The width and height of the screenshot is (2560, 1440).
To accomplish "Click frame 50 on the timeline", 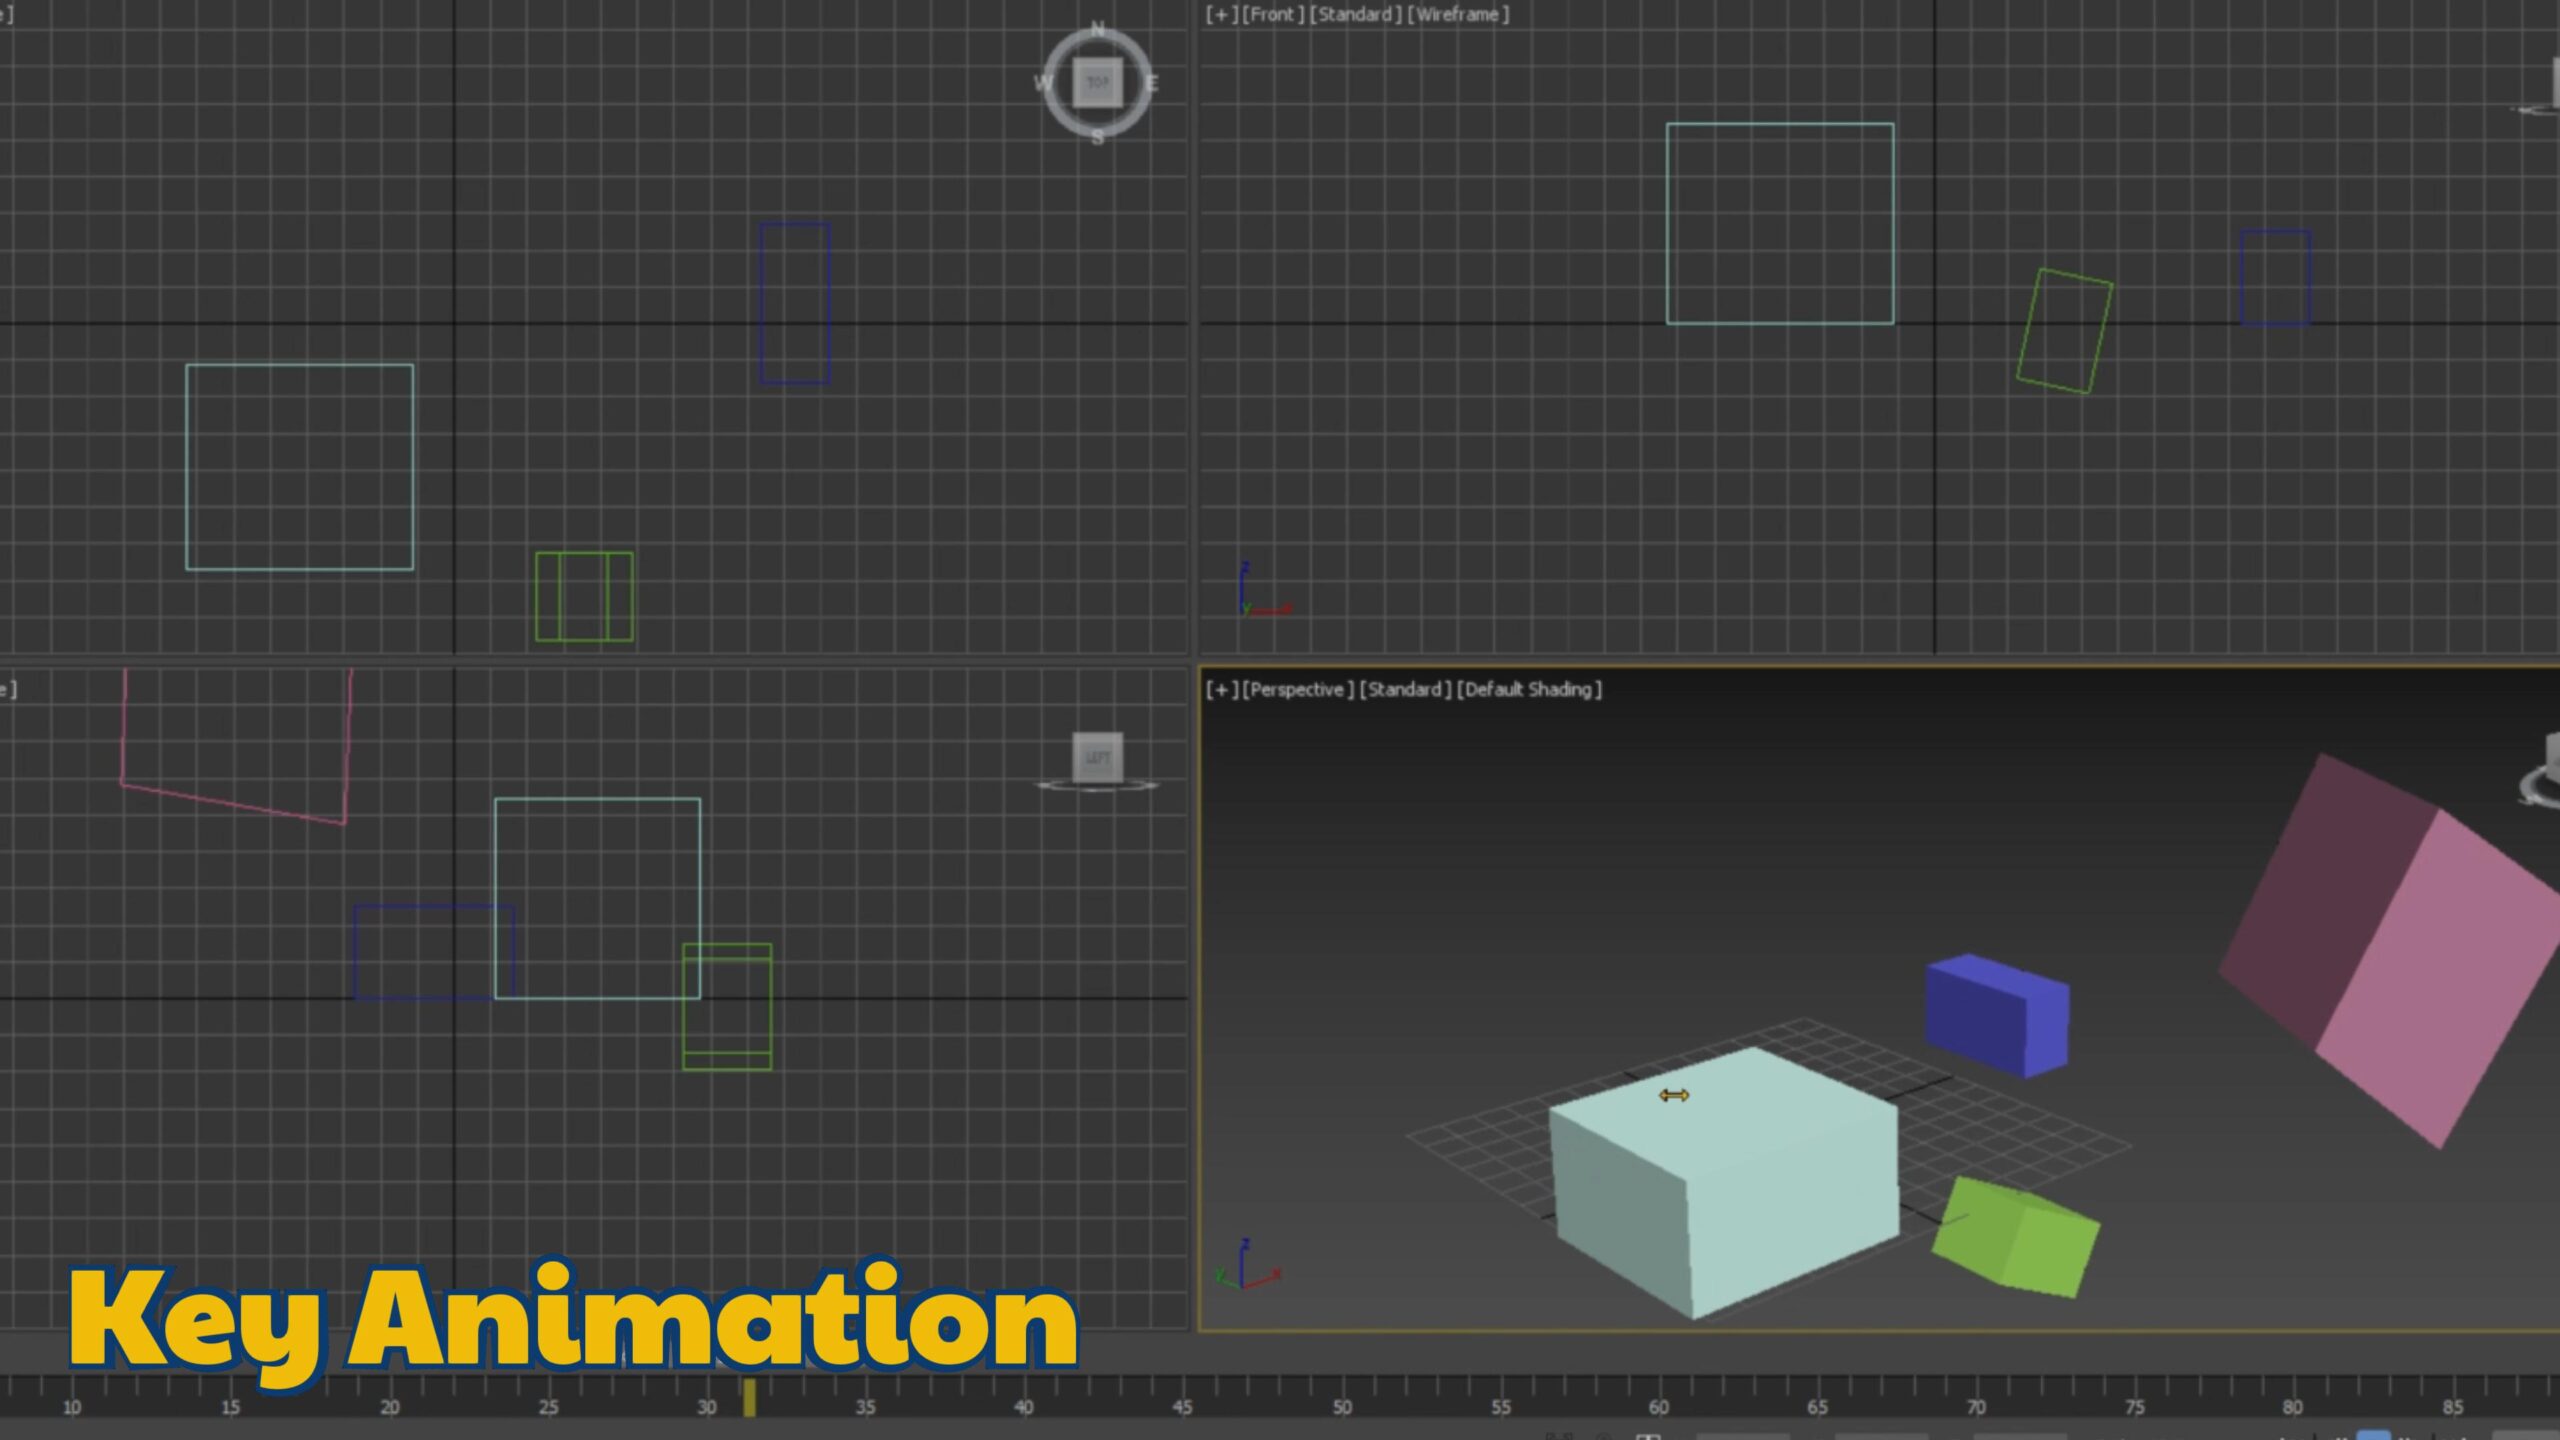I will click(x=1342, y=1407).
